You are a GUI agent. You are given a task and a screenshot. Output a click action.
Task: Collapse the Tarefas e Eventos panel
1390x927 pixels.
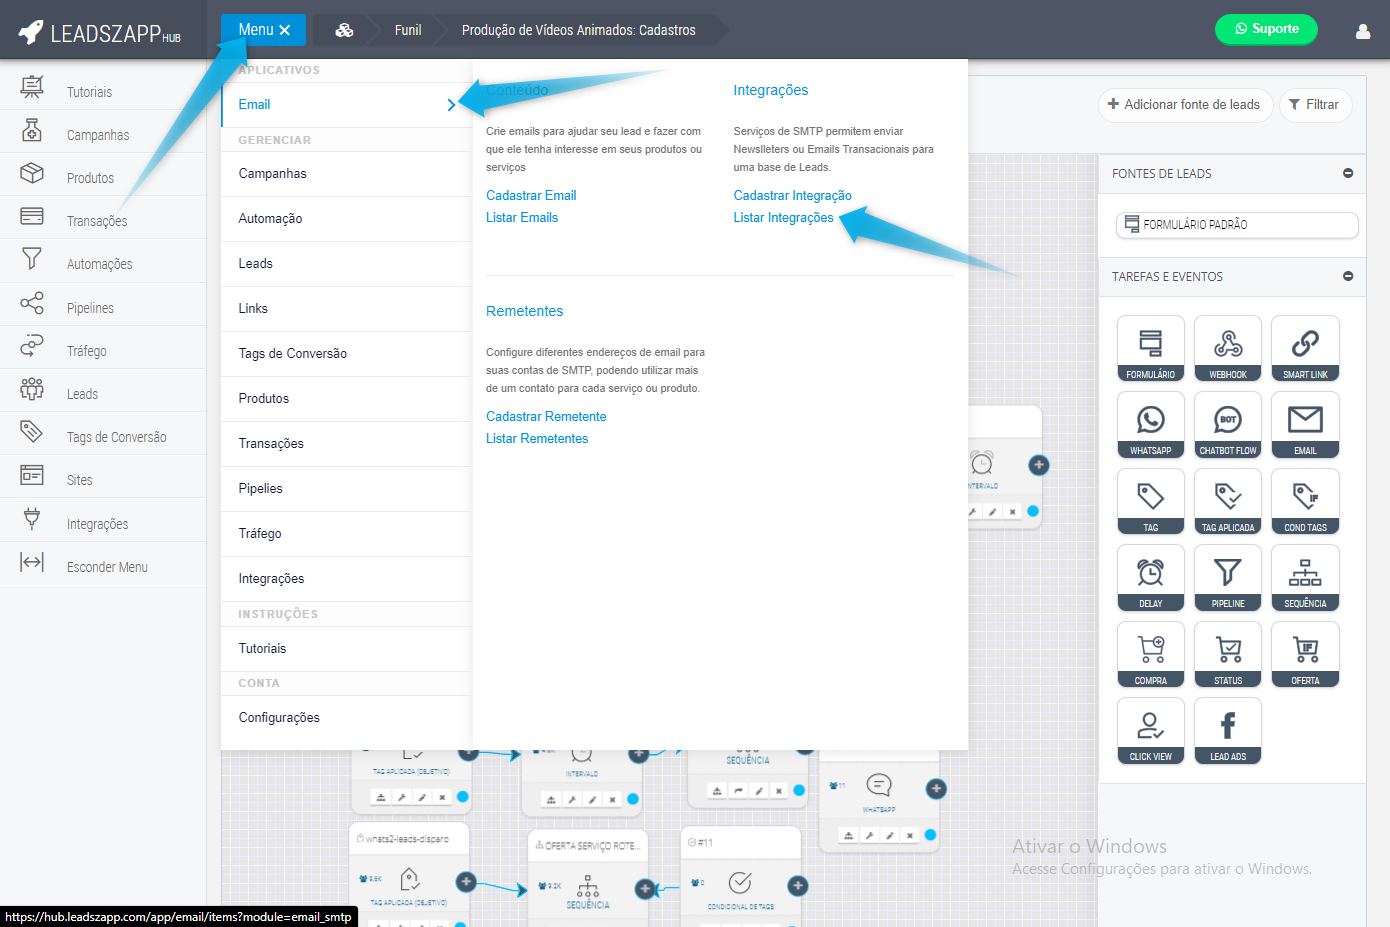click(1347, 277)
